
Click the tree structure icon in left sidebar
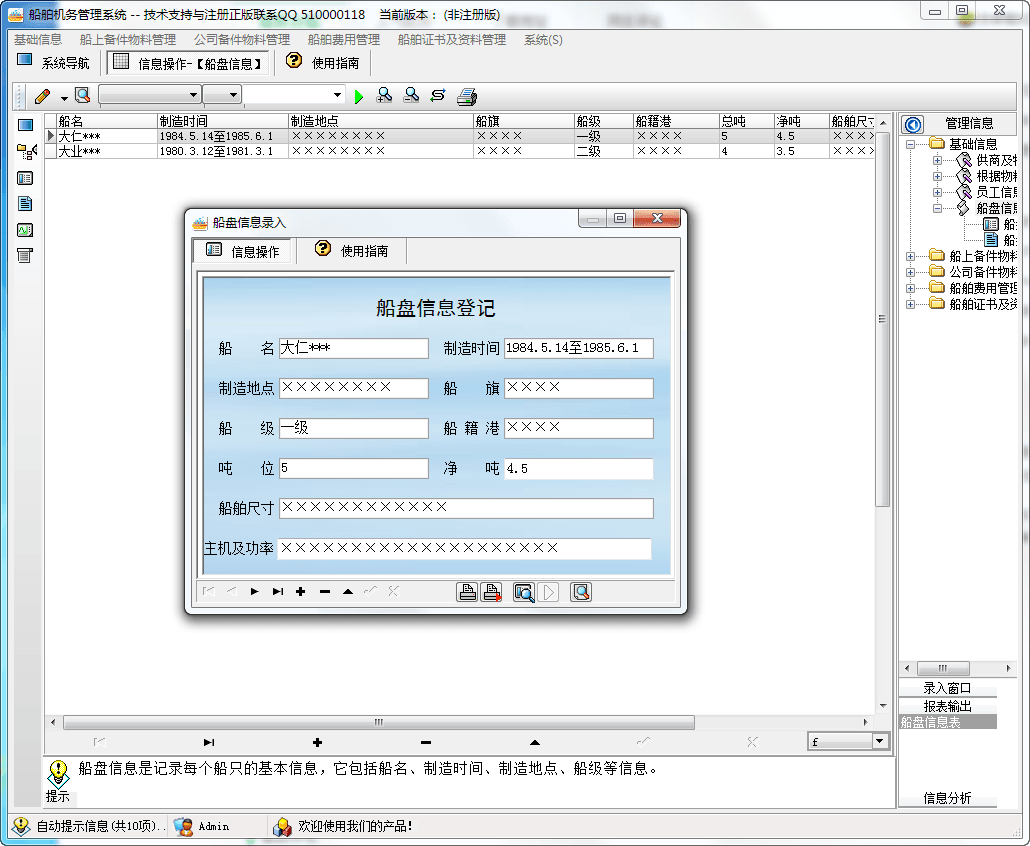click(x=25, y=151)
